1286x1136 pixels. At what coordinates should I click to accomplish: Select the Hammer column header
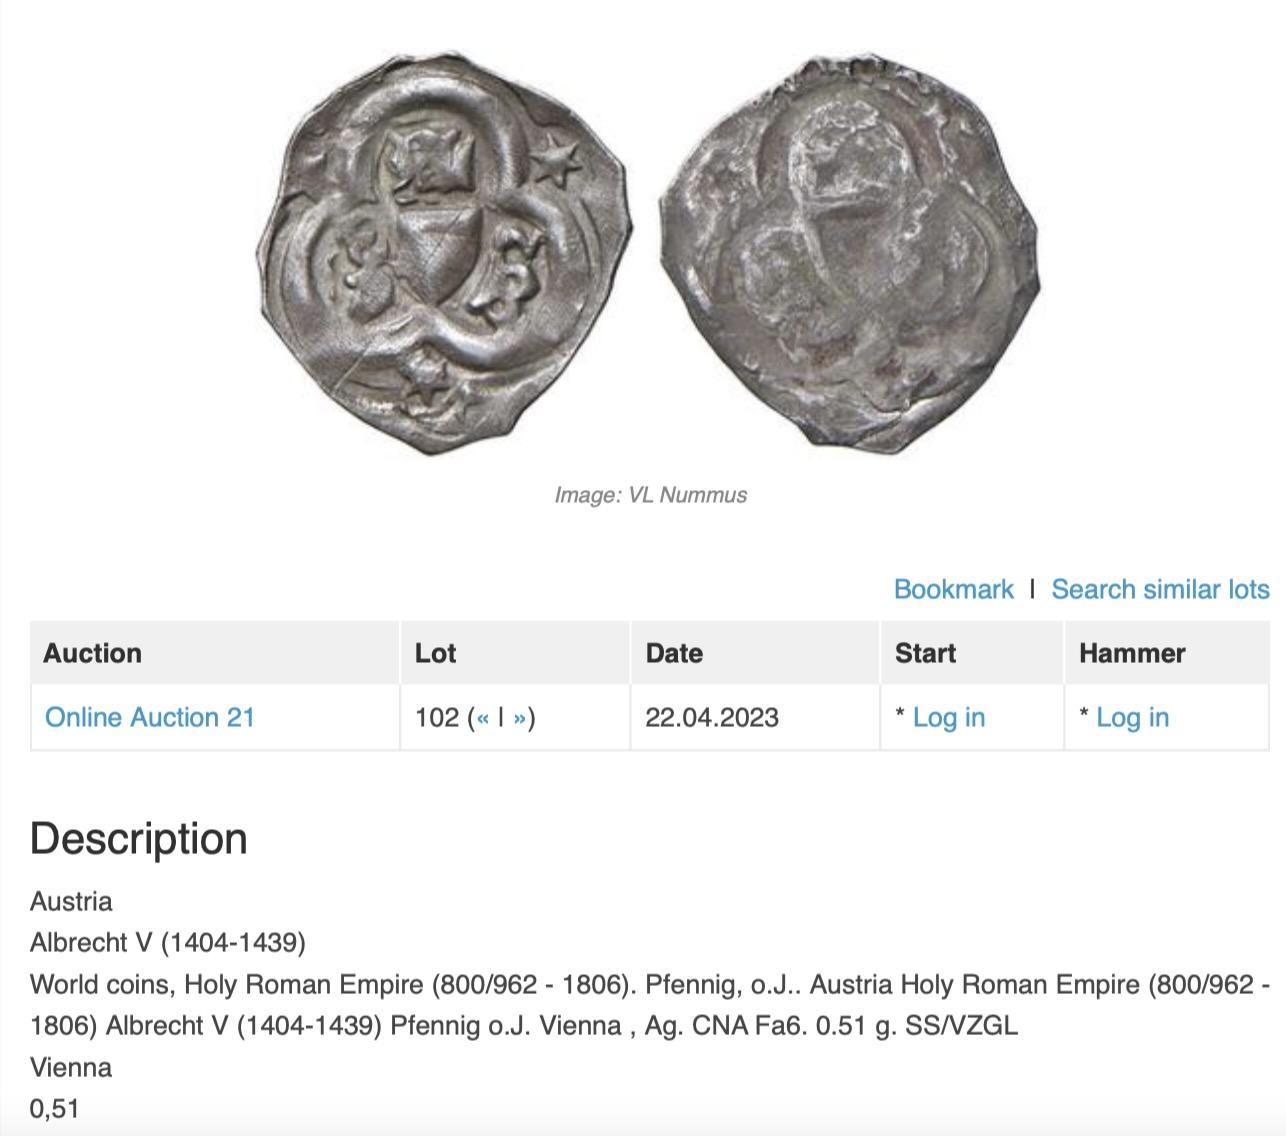(x=1132, y=653)
